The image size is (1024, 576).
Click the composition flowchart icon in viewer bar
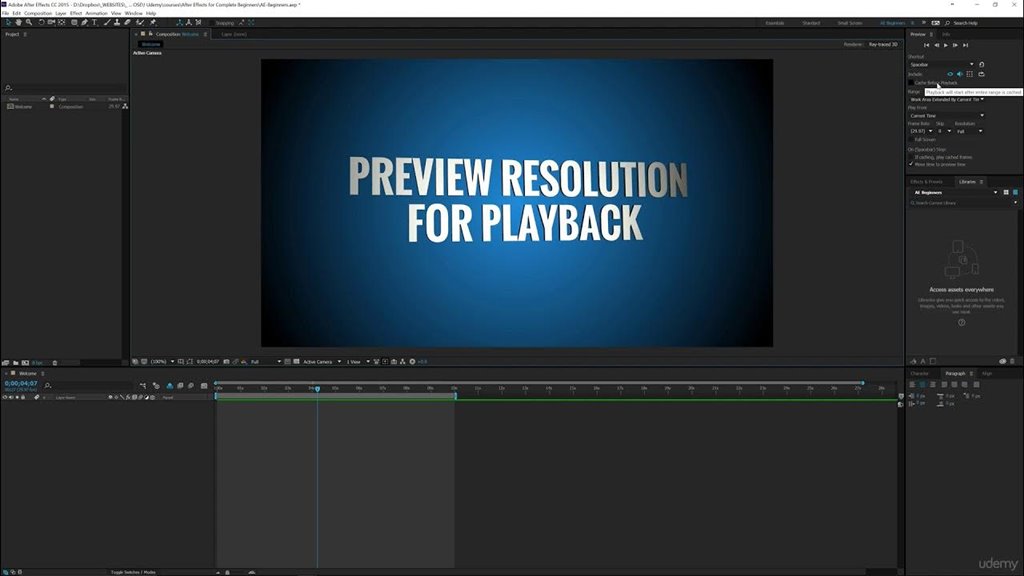(x=402, y=361)
